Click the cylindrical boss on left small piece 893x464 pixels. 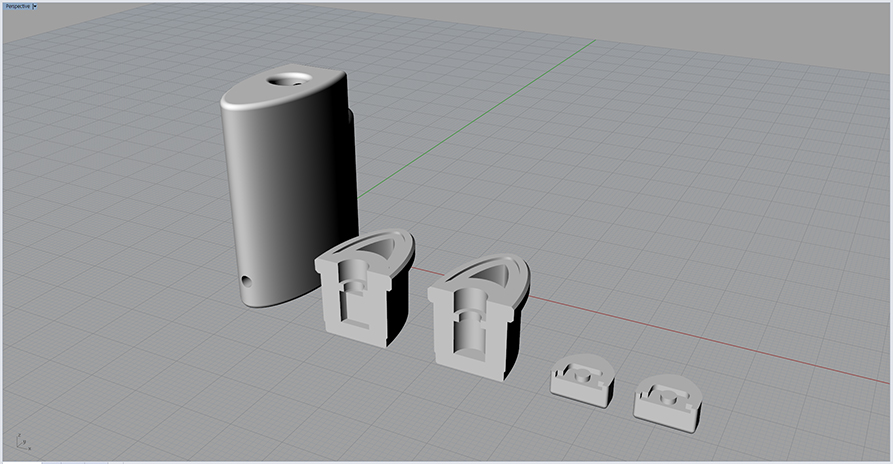point(578,369)
